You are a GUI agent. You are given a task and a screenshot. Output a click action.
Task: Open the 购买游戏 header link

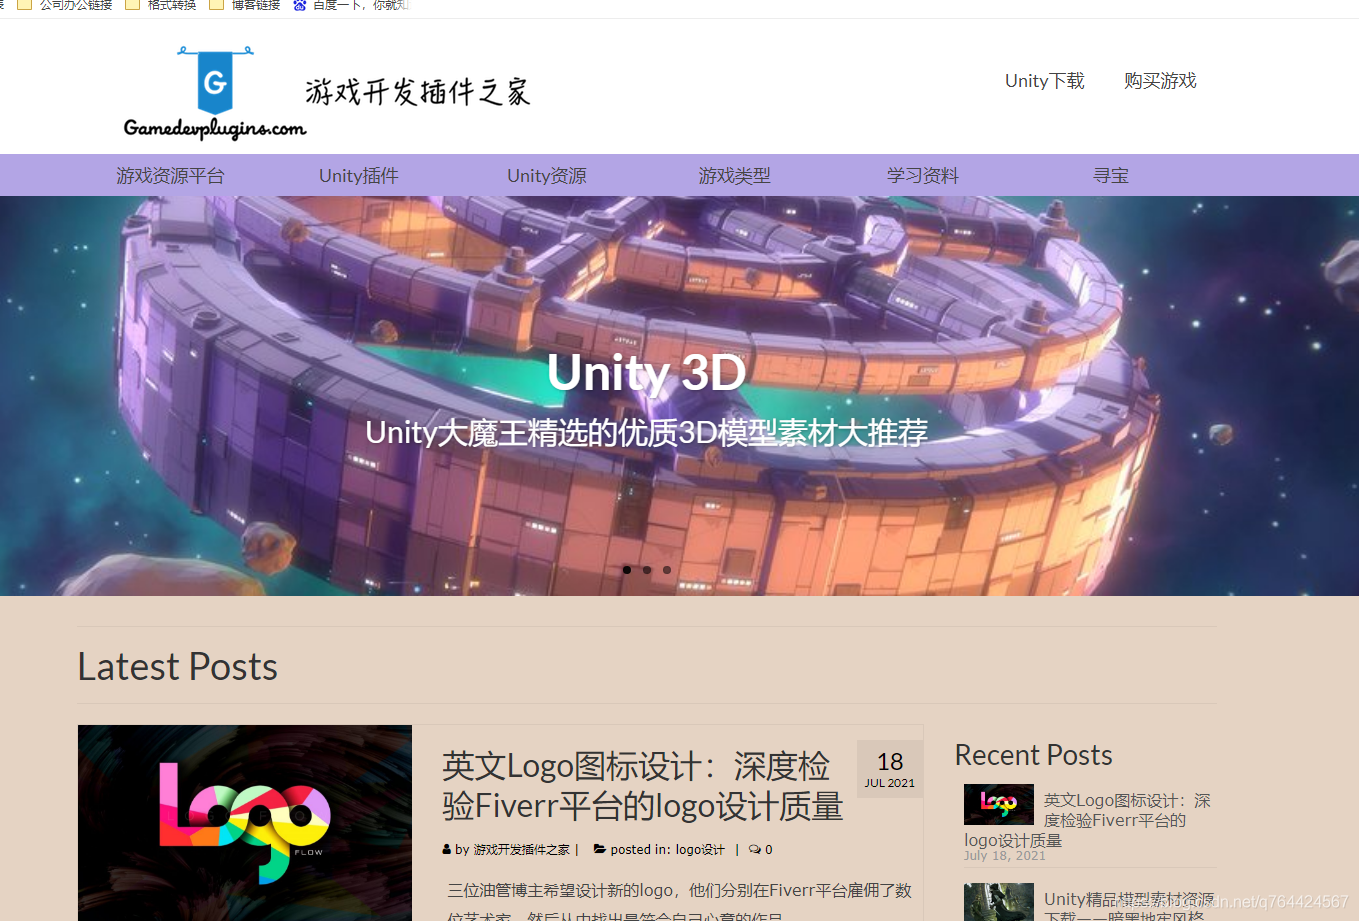[1160, 81]
